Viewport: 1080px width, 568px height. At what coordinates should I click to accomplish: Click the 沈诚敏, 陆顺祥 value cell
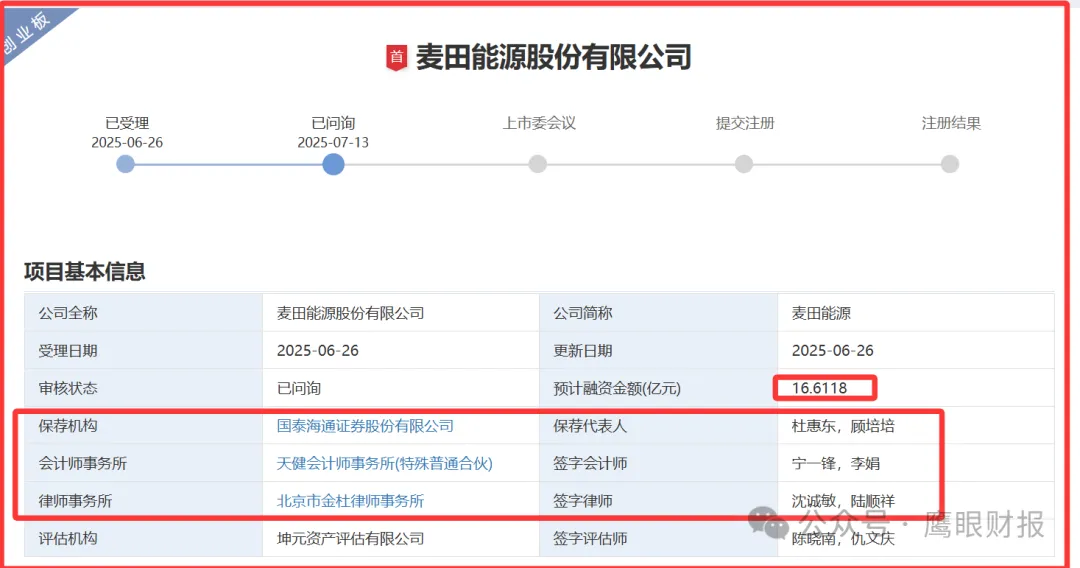point(916,501)
